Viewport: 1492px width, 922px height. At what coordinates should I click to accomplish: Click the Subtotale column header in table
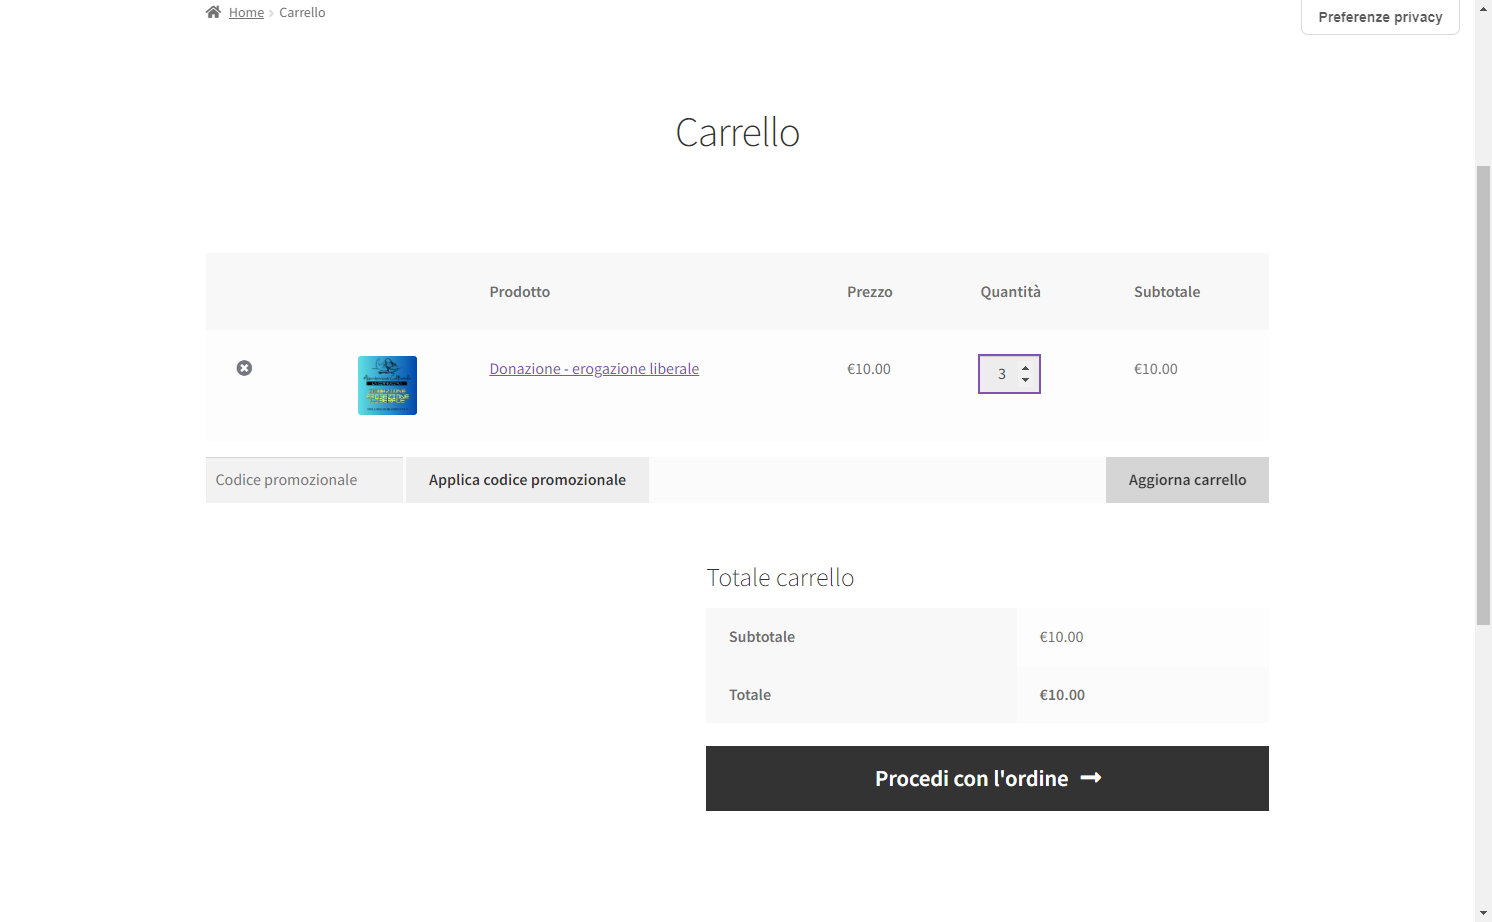(x=1167, y=292)
